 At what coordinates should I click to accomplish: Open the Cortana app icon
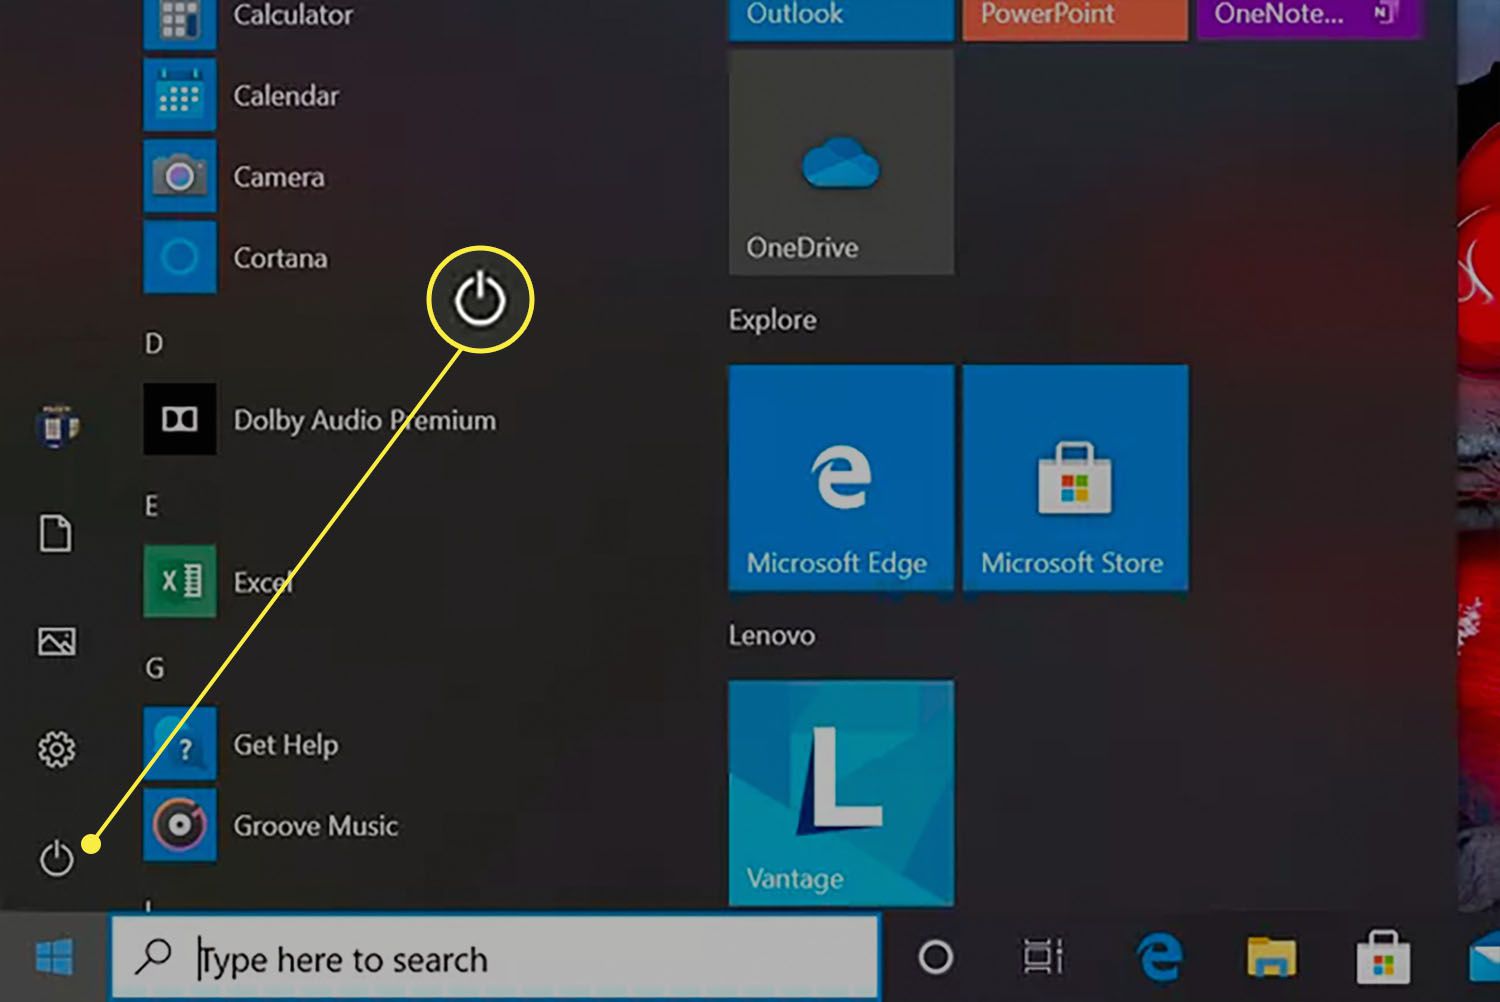(x=180, y=257)
